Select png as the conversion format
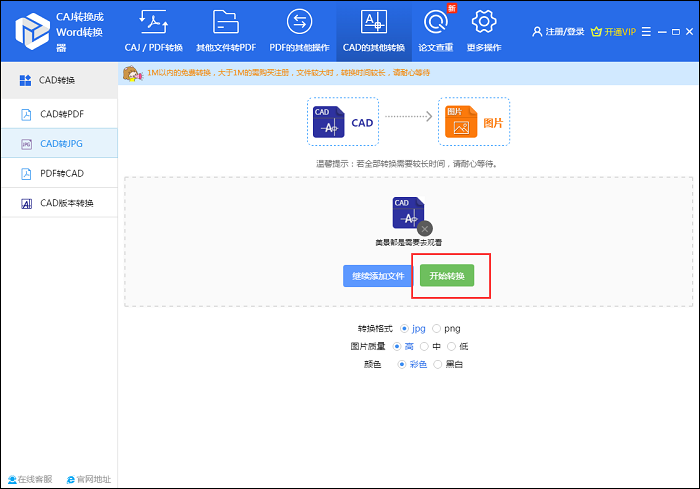Image resolution: width=700 pixels, height=489 pixels. tap(437, 328)
